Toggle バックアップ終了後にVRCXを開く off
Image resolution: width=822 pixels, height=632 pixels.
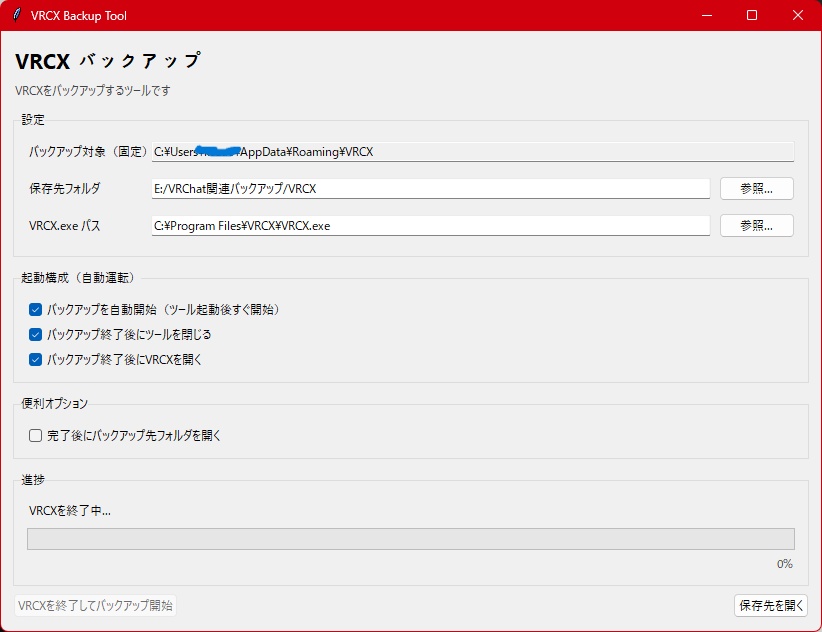(x=35, y=359)
